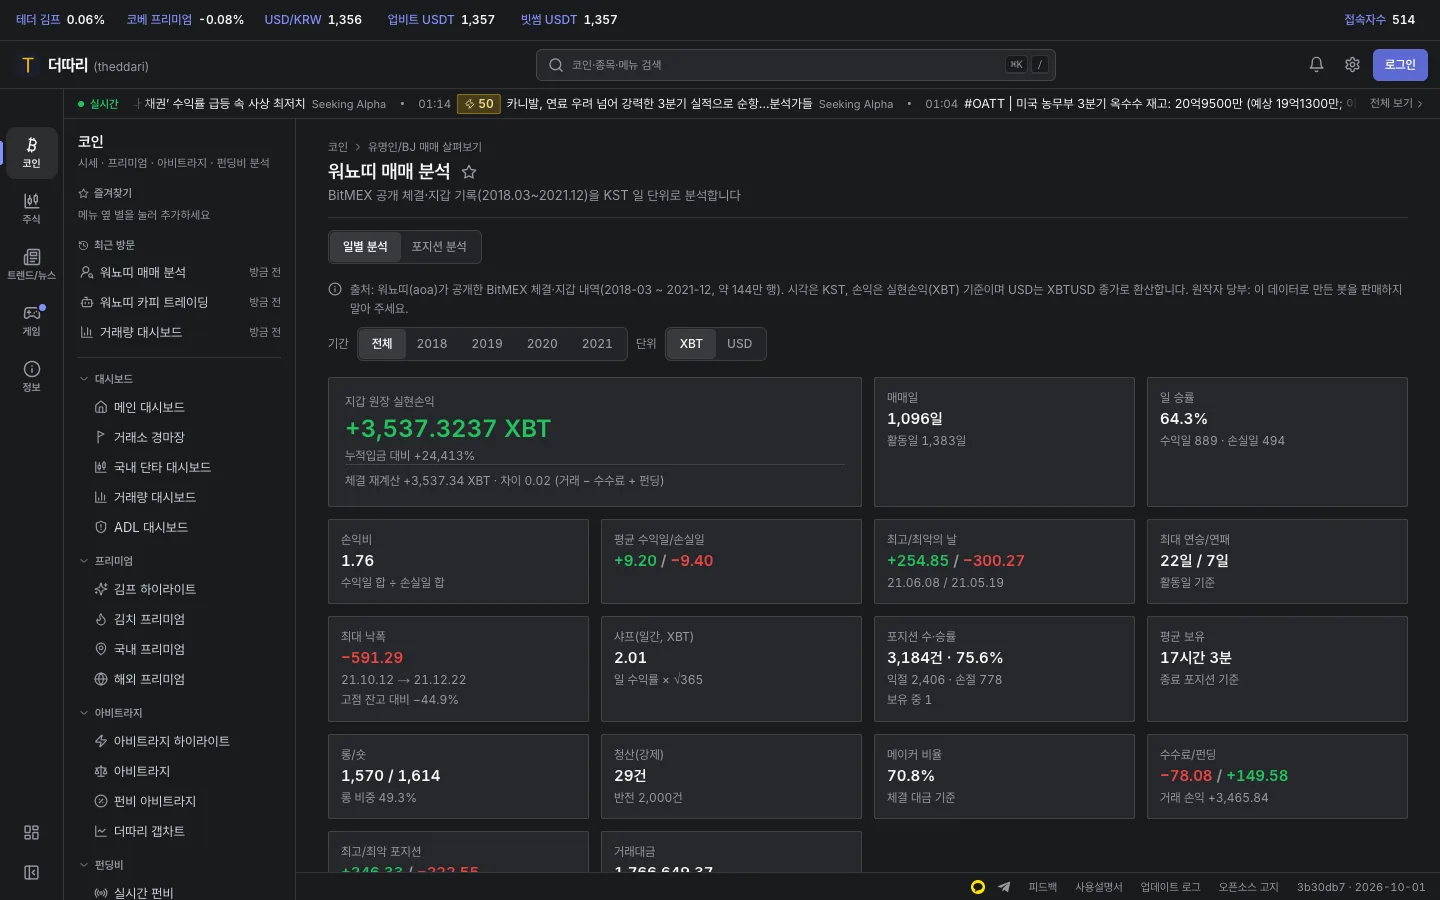The image size is (1440, 900).
Task: Open the 피드백 footer link
Action: click(1043, 887)
